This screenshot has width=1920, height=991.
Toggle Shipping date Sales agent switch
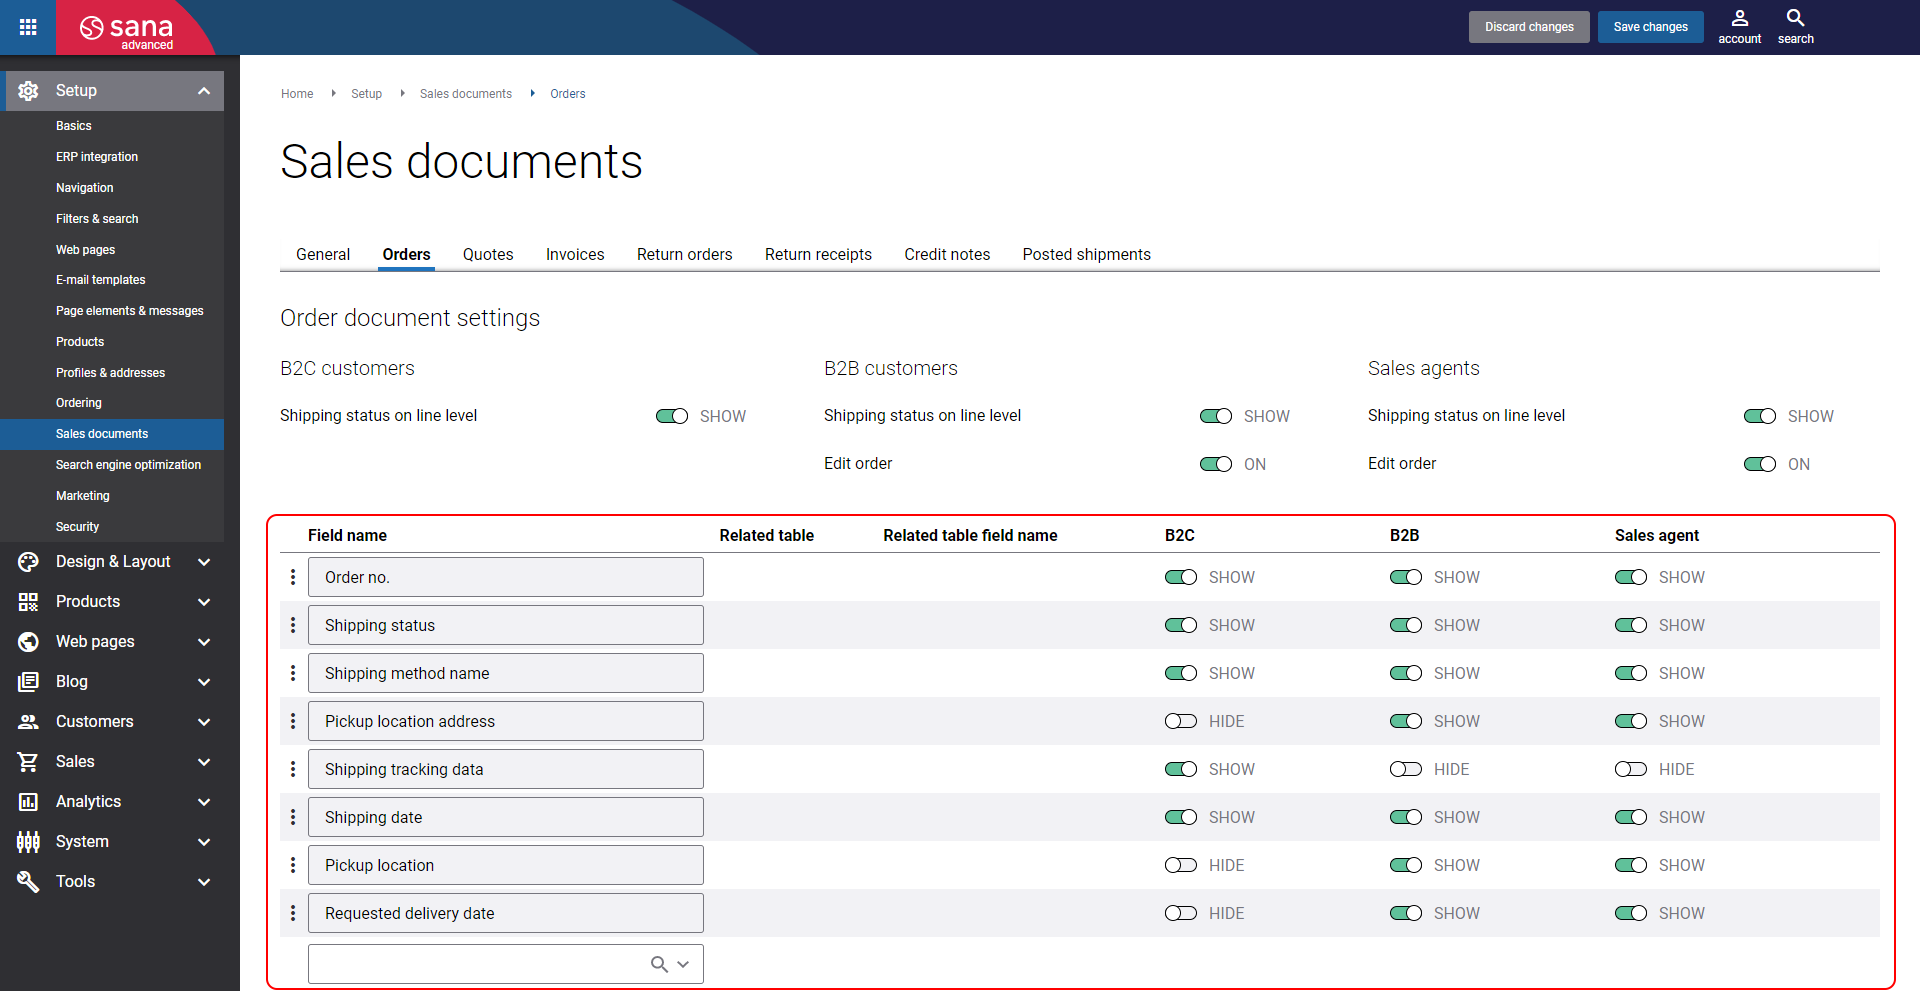click(x=1631, y=817)
